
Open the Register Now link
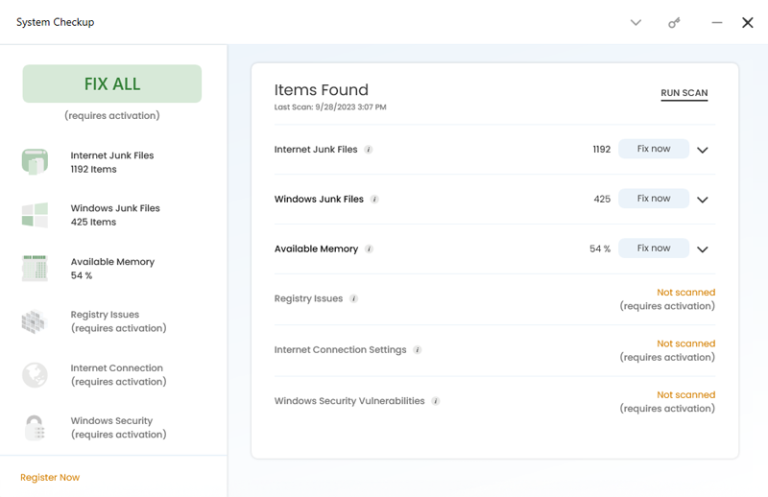pyautogui.click(x=50, y=477)
